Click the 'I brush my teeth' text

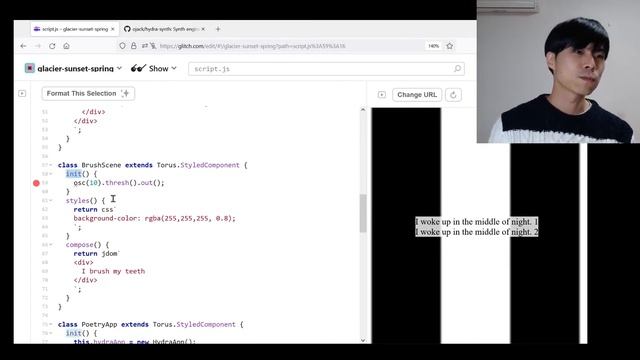[113, 271]
